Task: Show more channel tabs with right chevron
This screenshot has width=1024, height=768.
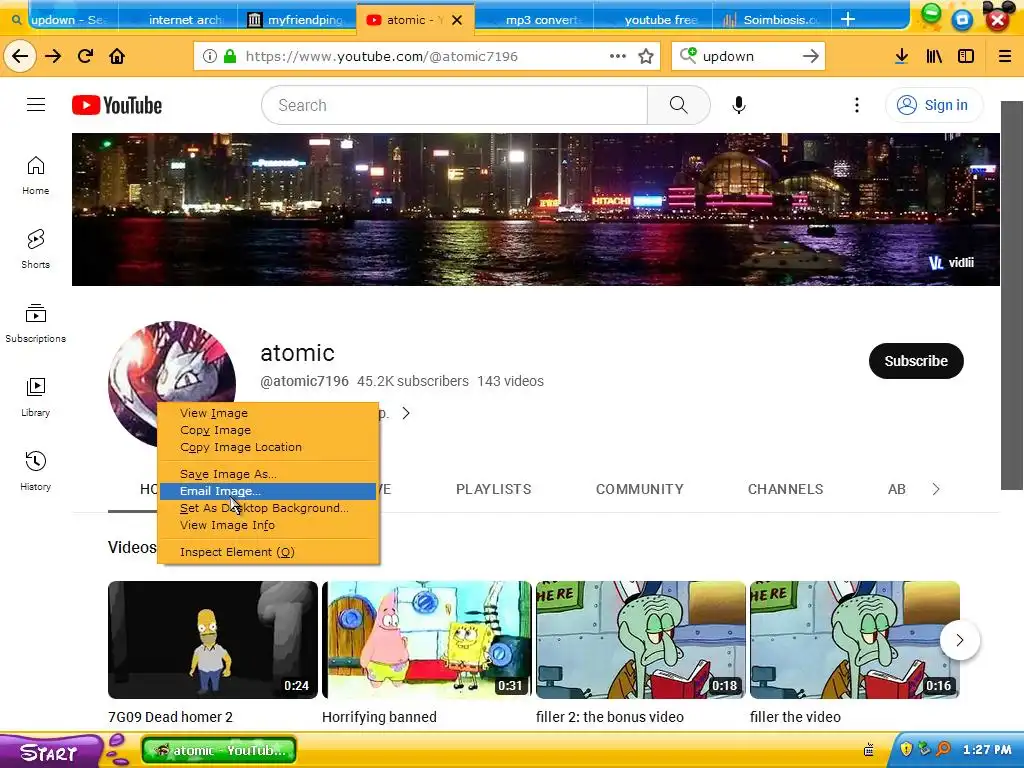Action: (936, 489)
